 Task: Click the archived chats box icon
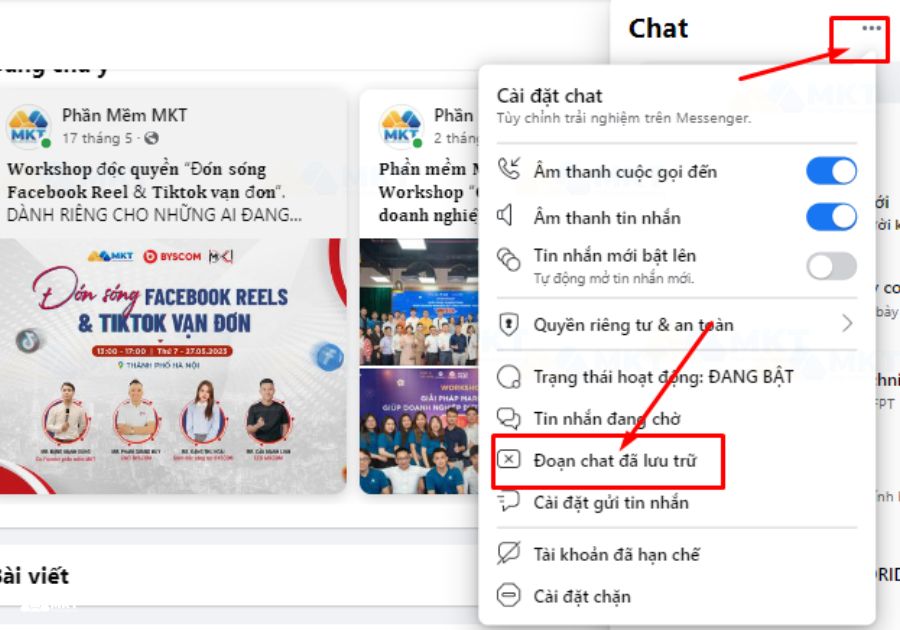tap(509, 459)
